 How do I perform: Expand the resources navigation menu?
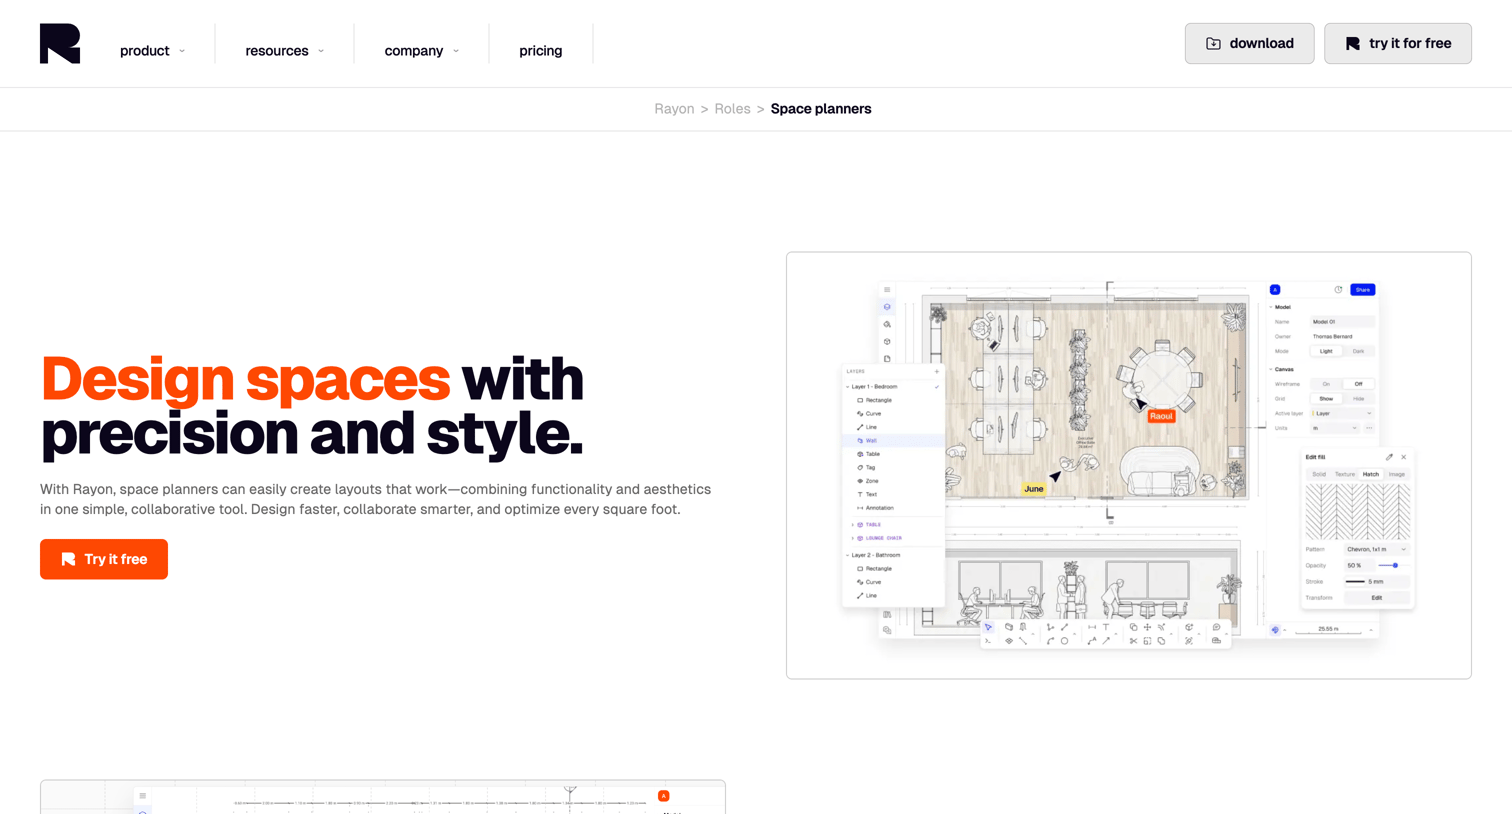284,51
